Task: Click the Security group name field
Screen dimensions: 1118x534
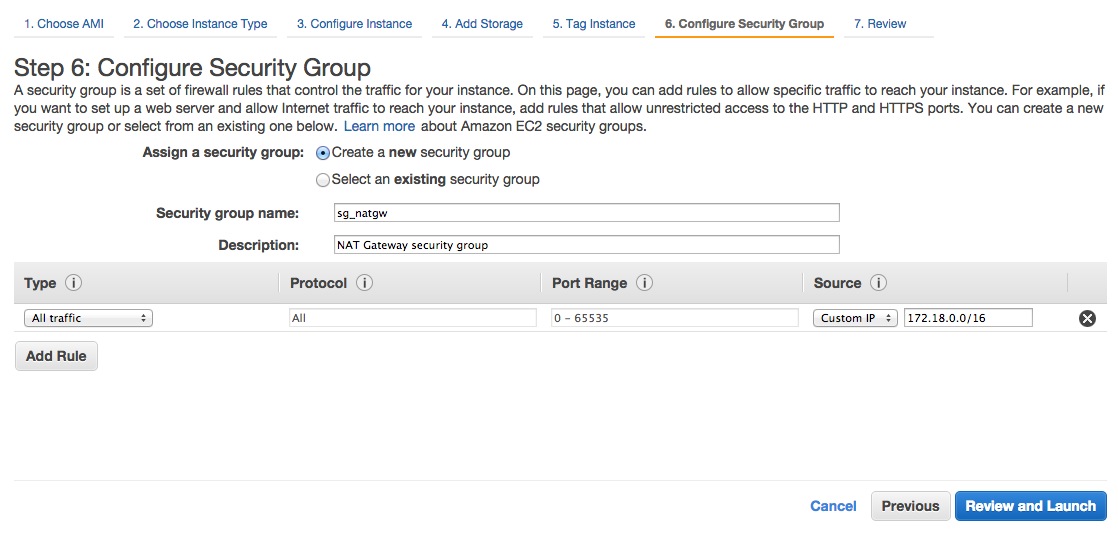Action: [x=586, y=213]
